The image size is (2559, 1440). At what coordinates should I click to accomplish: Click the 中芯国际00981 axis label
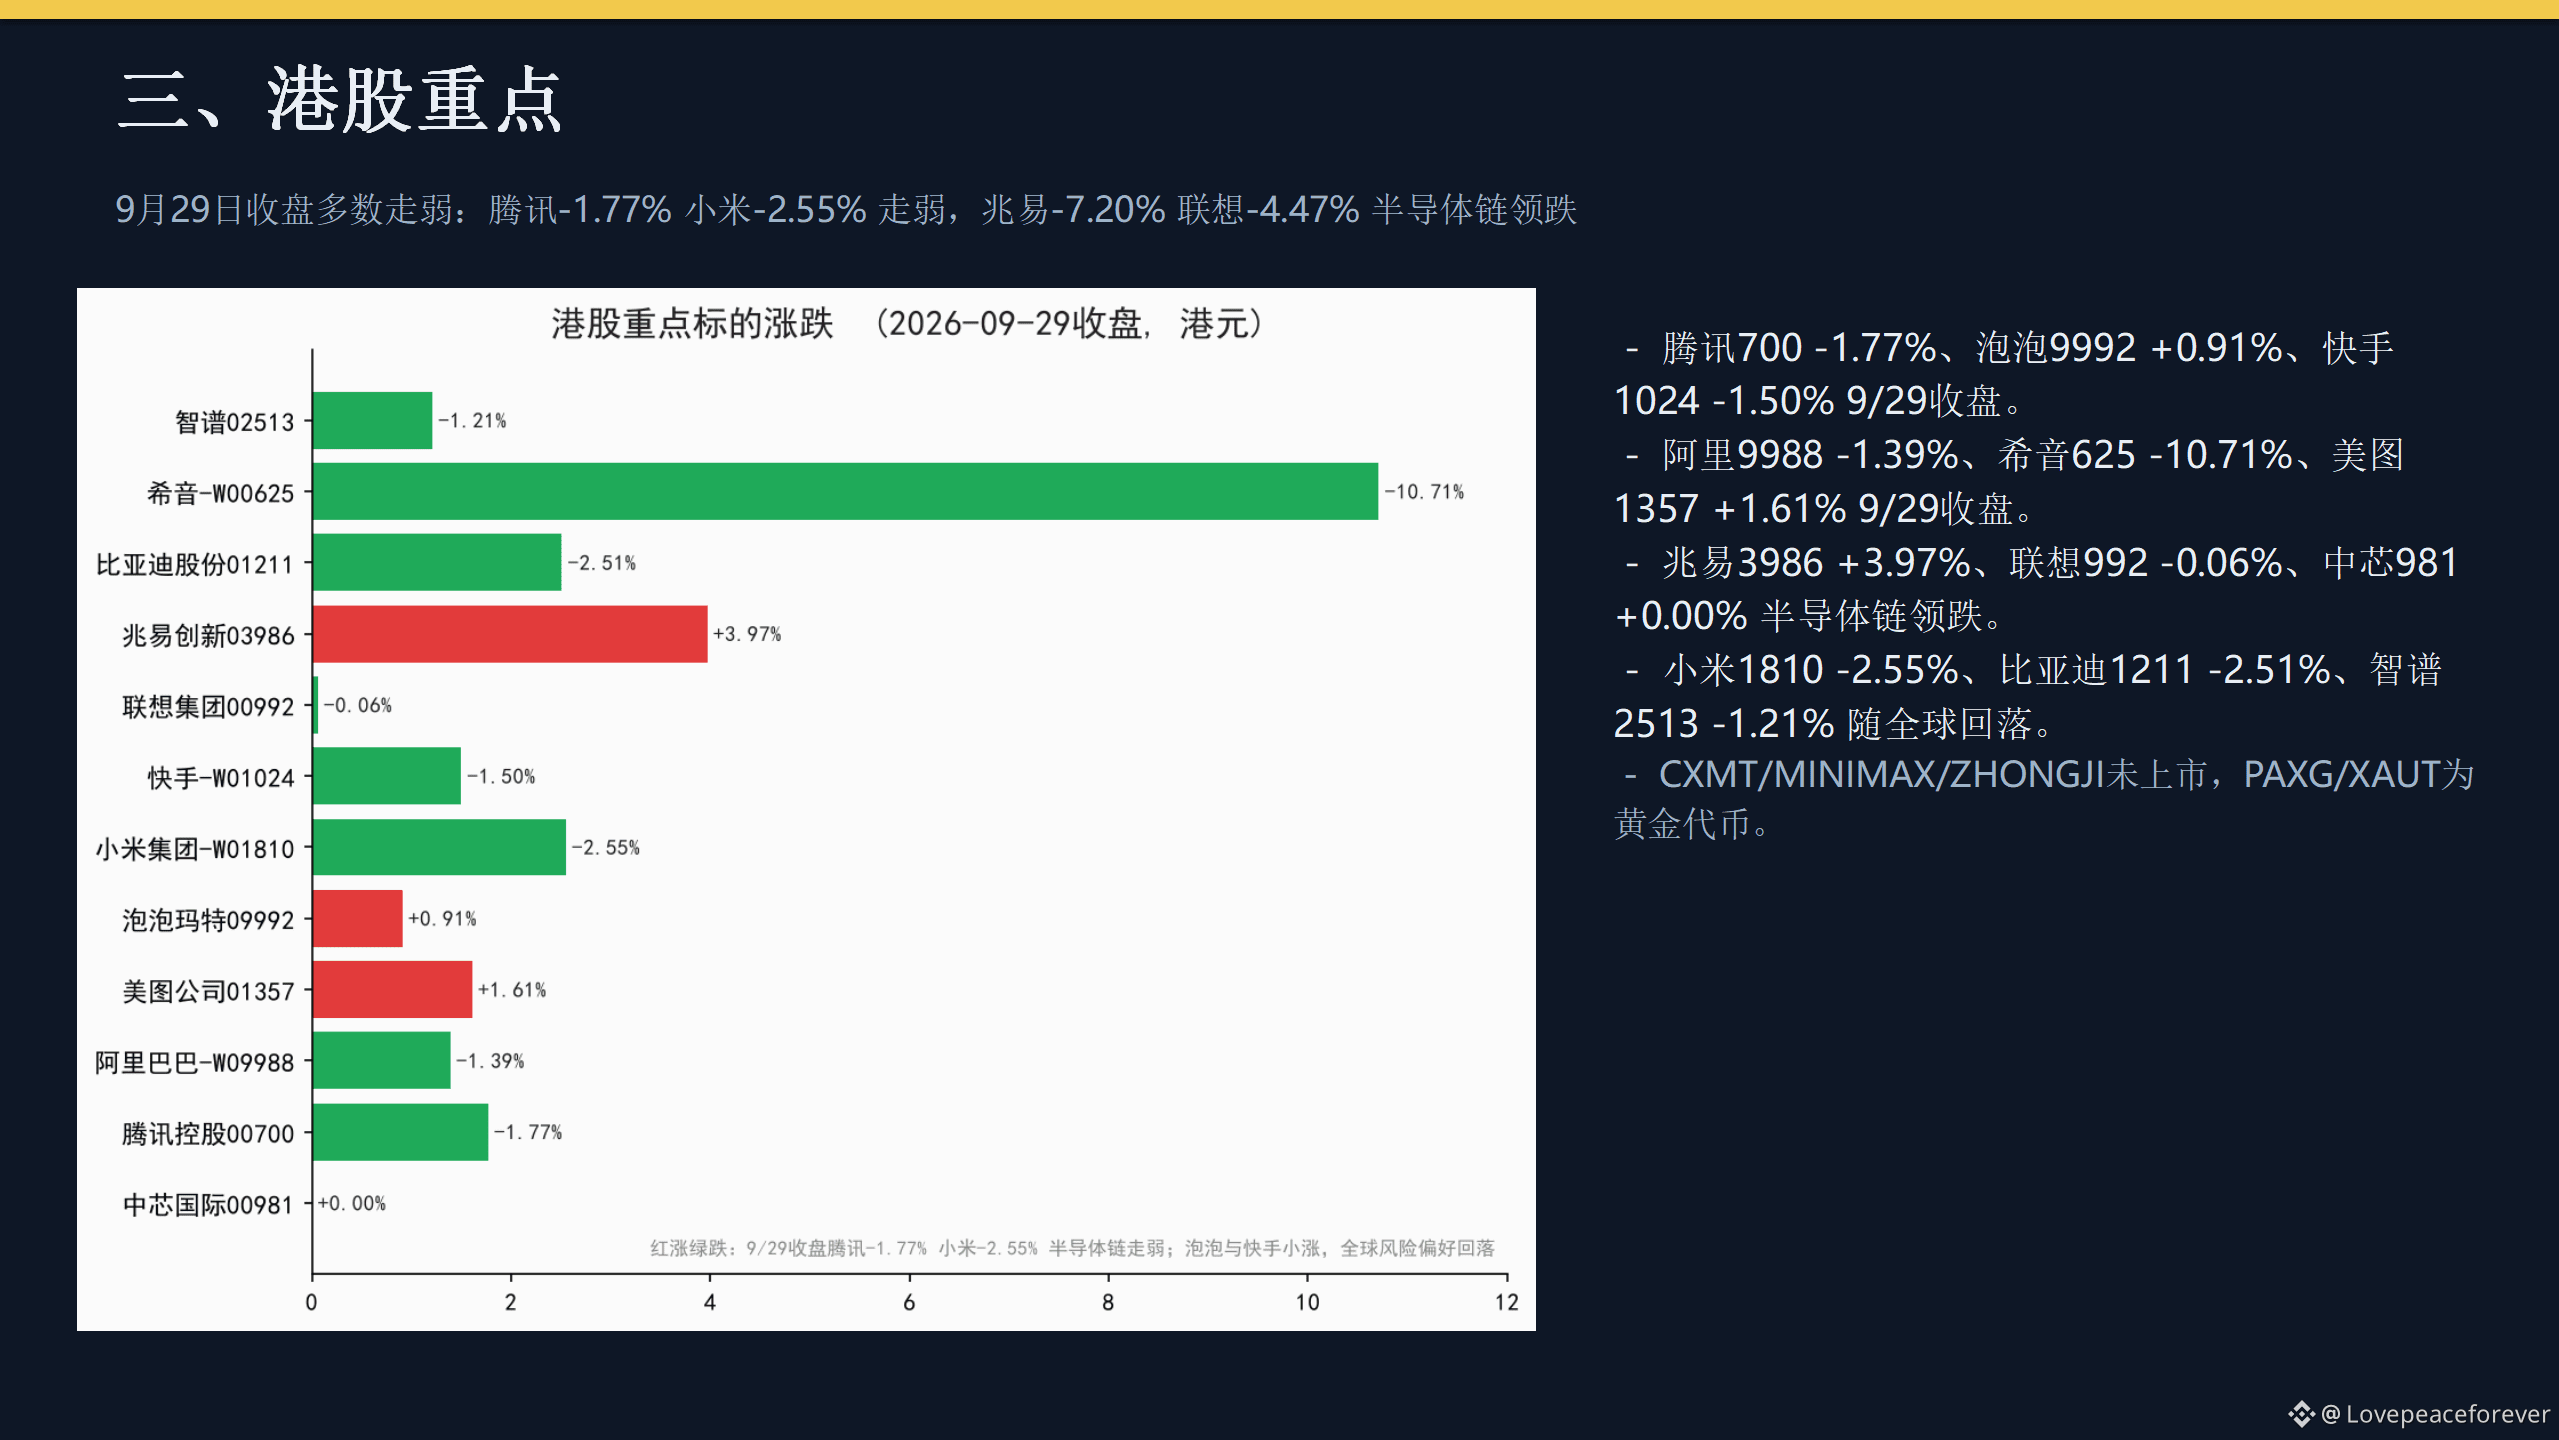[208, 1204]
